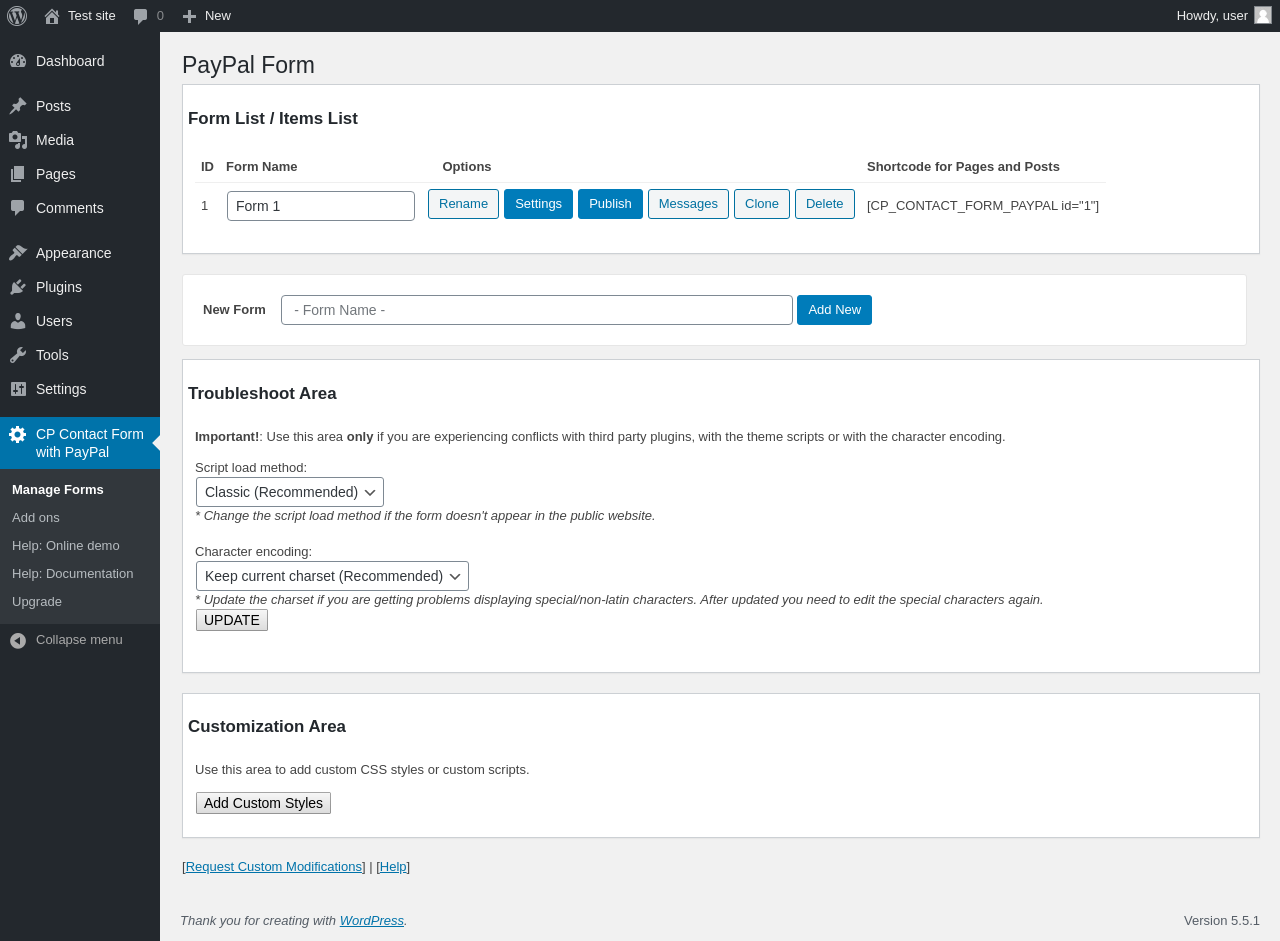Click the Shortcode for Pages and Posts header
Viewport: 1280px width, 941px height.
tap(963, 167)
